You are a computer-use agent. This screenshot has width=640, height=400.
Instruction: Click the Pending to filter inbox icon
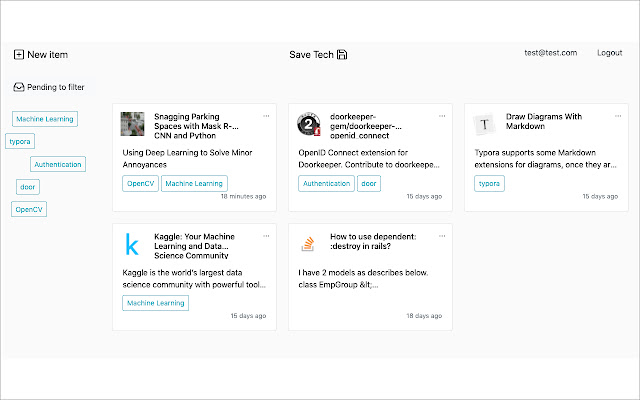click(x=19, y=87)
